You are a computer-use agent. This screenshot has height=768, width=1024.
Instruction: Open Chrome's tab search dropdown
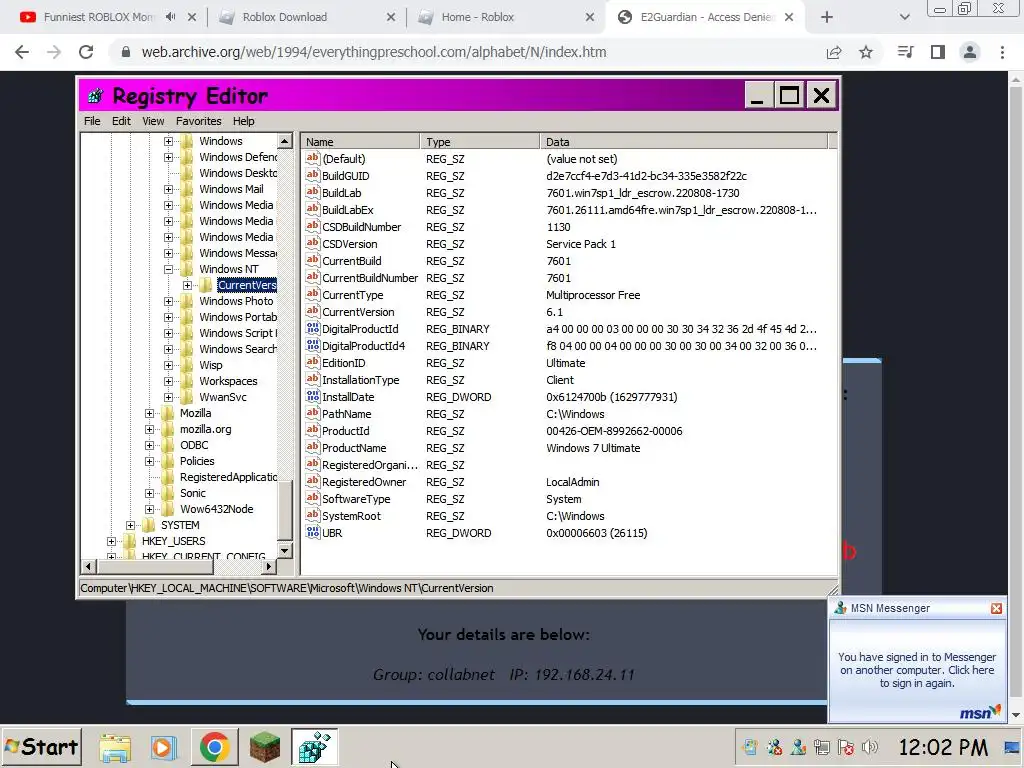click(904, 17)
